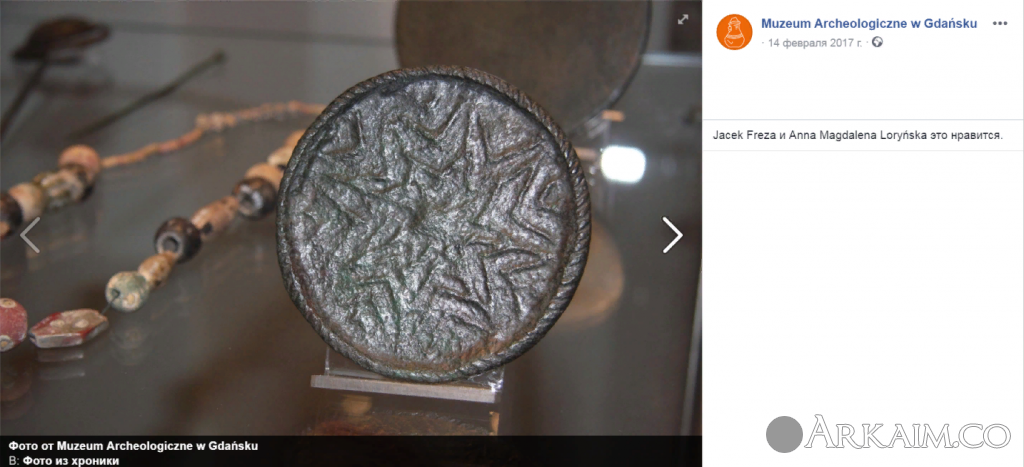Open the museum's orange profile avatar
This screenshot has width=1024, height=467.
pos(734,31)
